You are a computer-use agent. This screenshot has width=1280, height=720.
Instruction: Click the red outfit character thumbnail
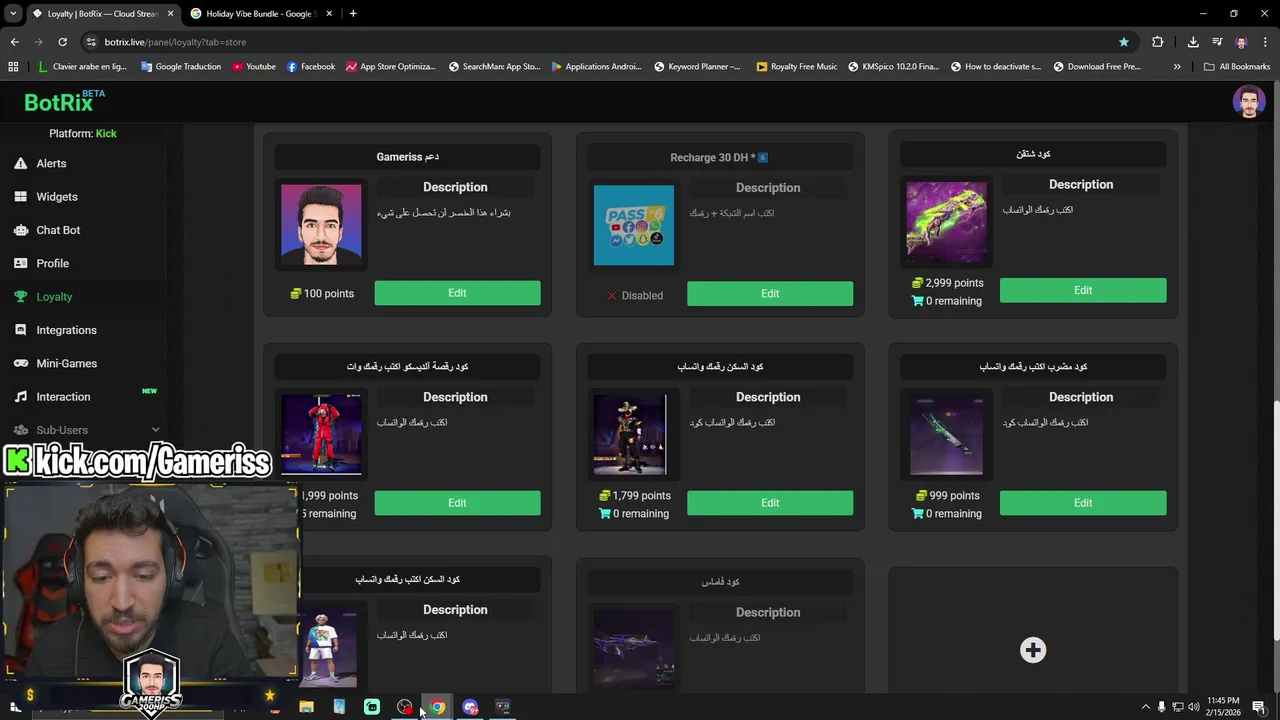coord(321,434)
